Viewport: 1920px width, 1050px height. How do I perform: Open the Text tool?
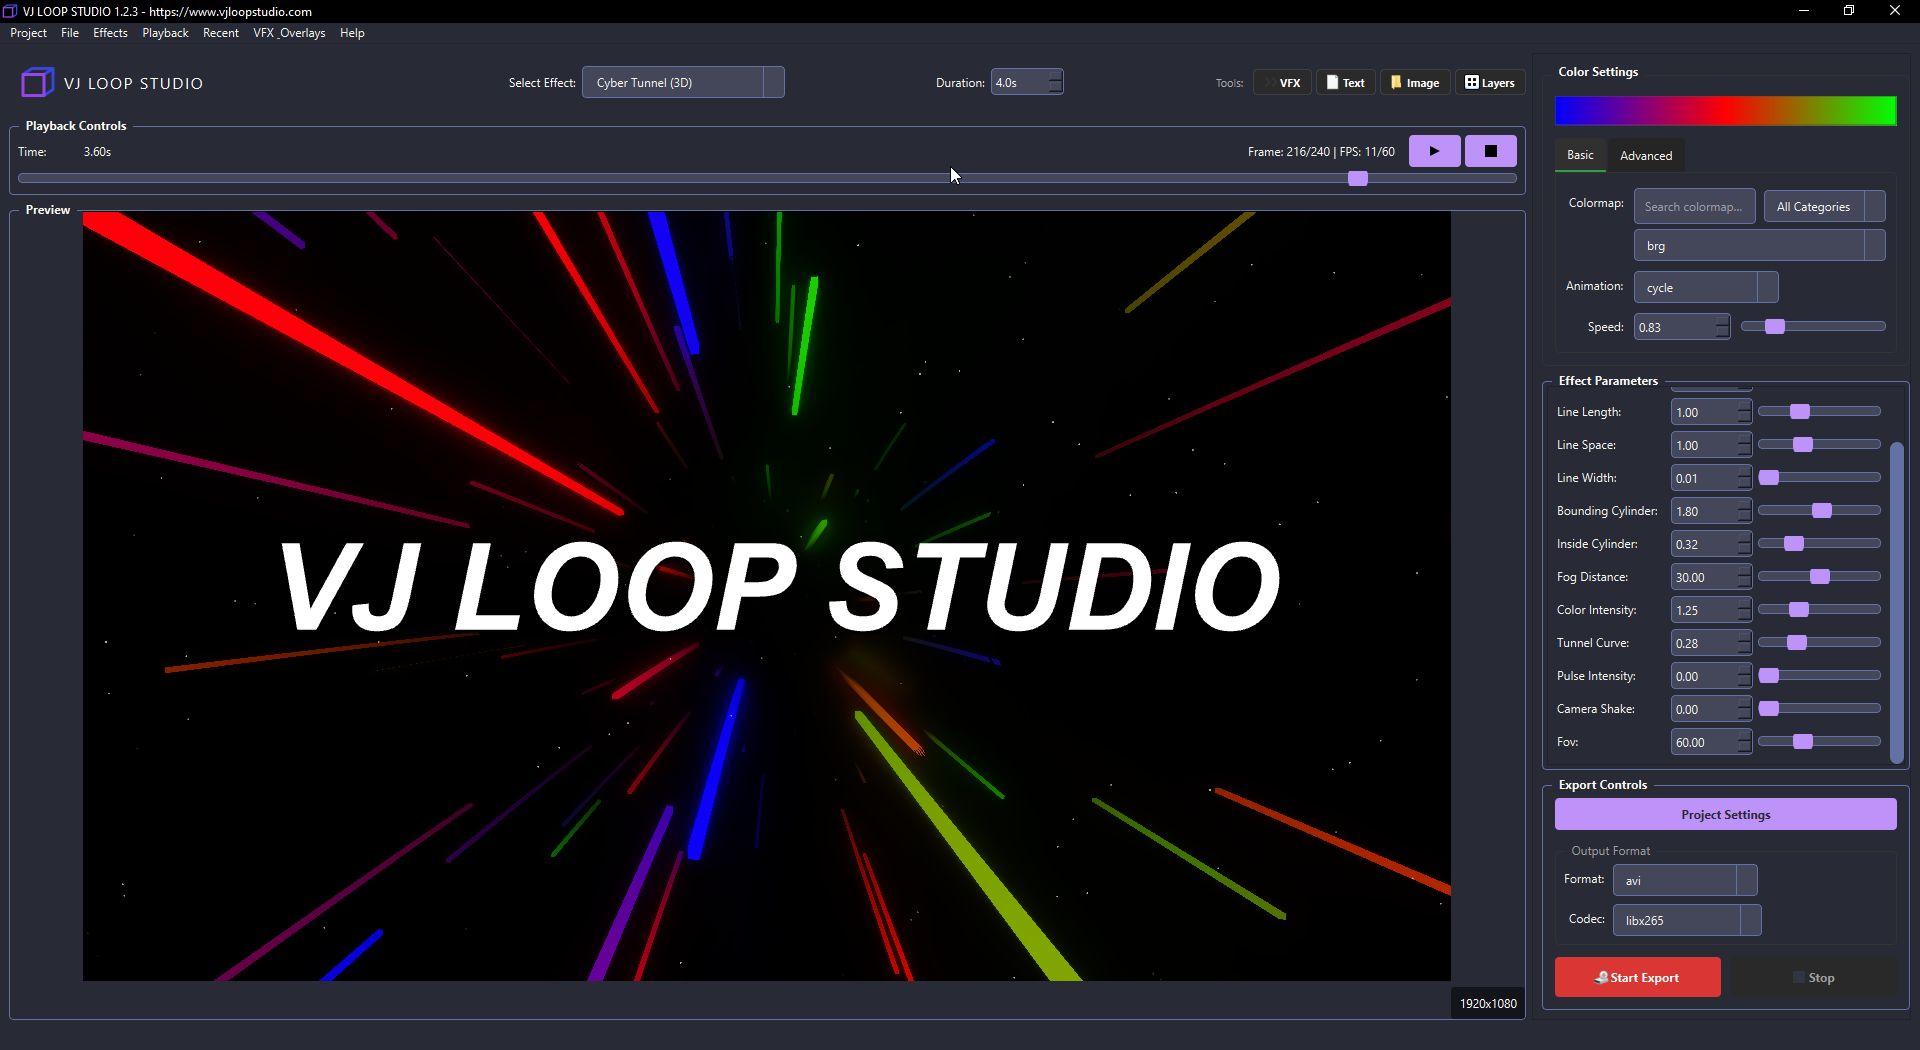point(1345,82)
